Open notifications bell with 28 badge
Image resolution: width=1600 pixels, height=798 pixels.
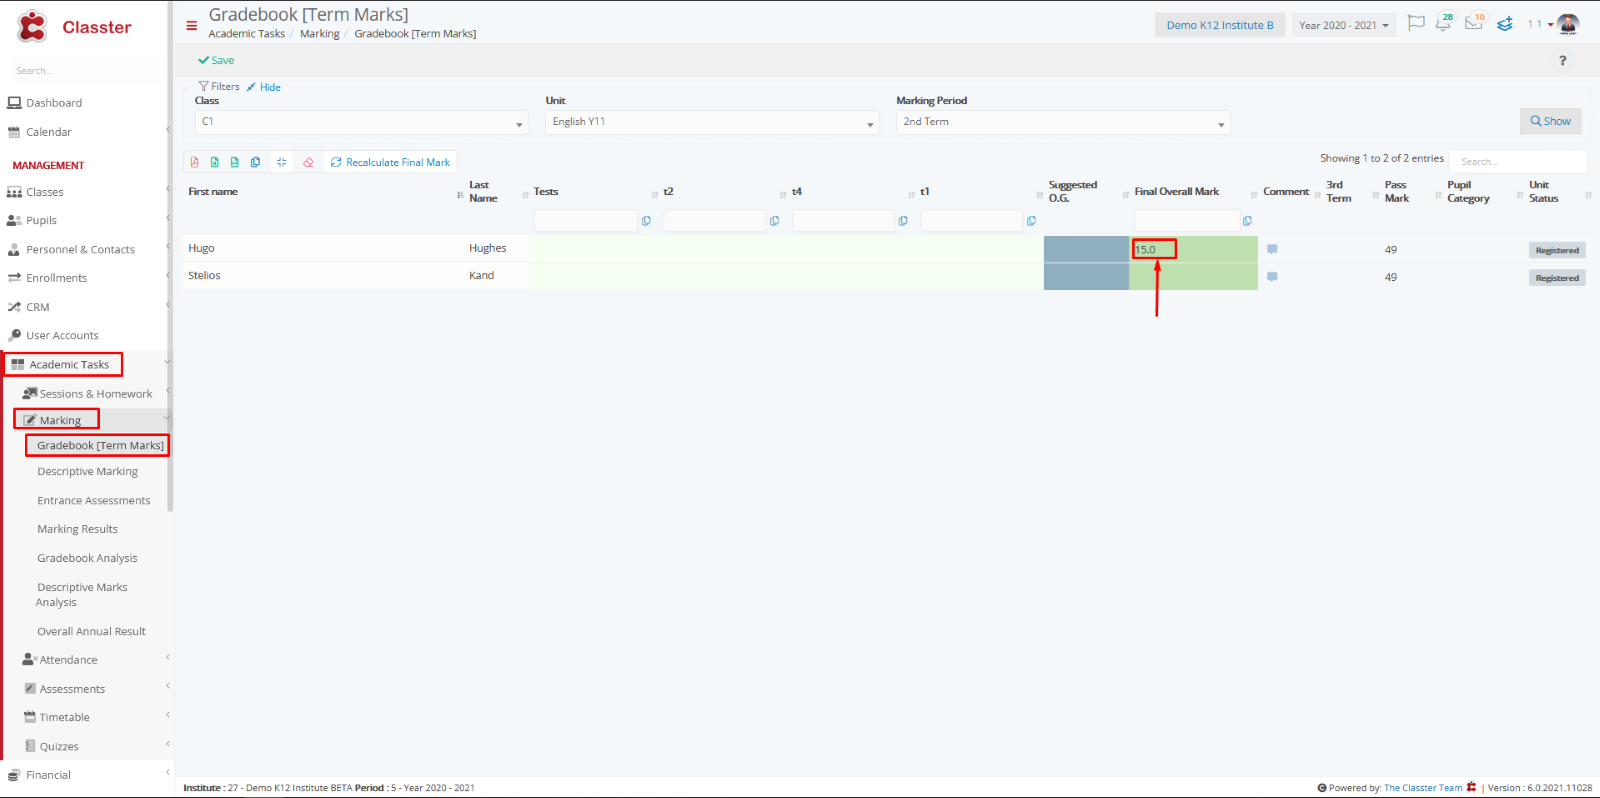tap(1444, 22)
